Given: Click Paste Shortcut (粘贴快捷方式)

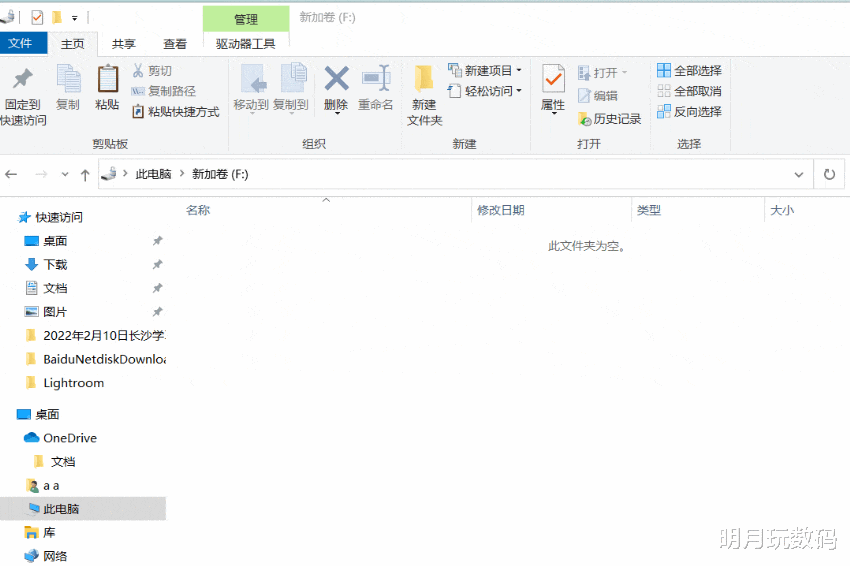Looking at the screenshot, I should (176, 112).
